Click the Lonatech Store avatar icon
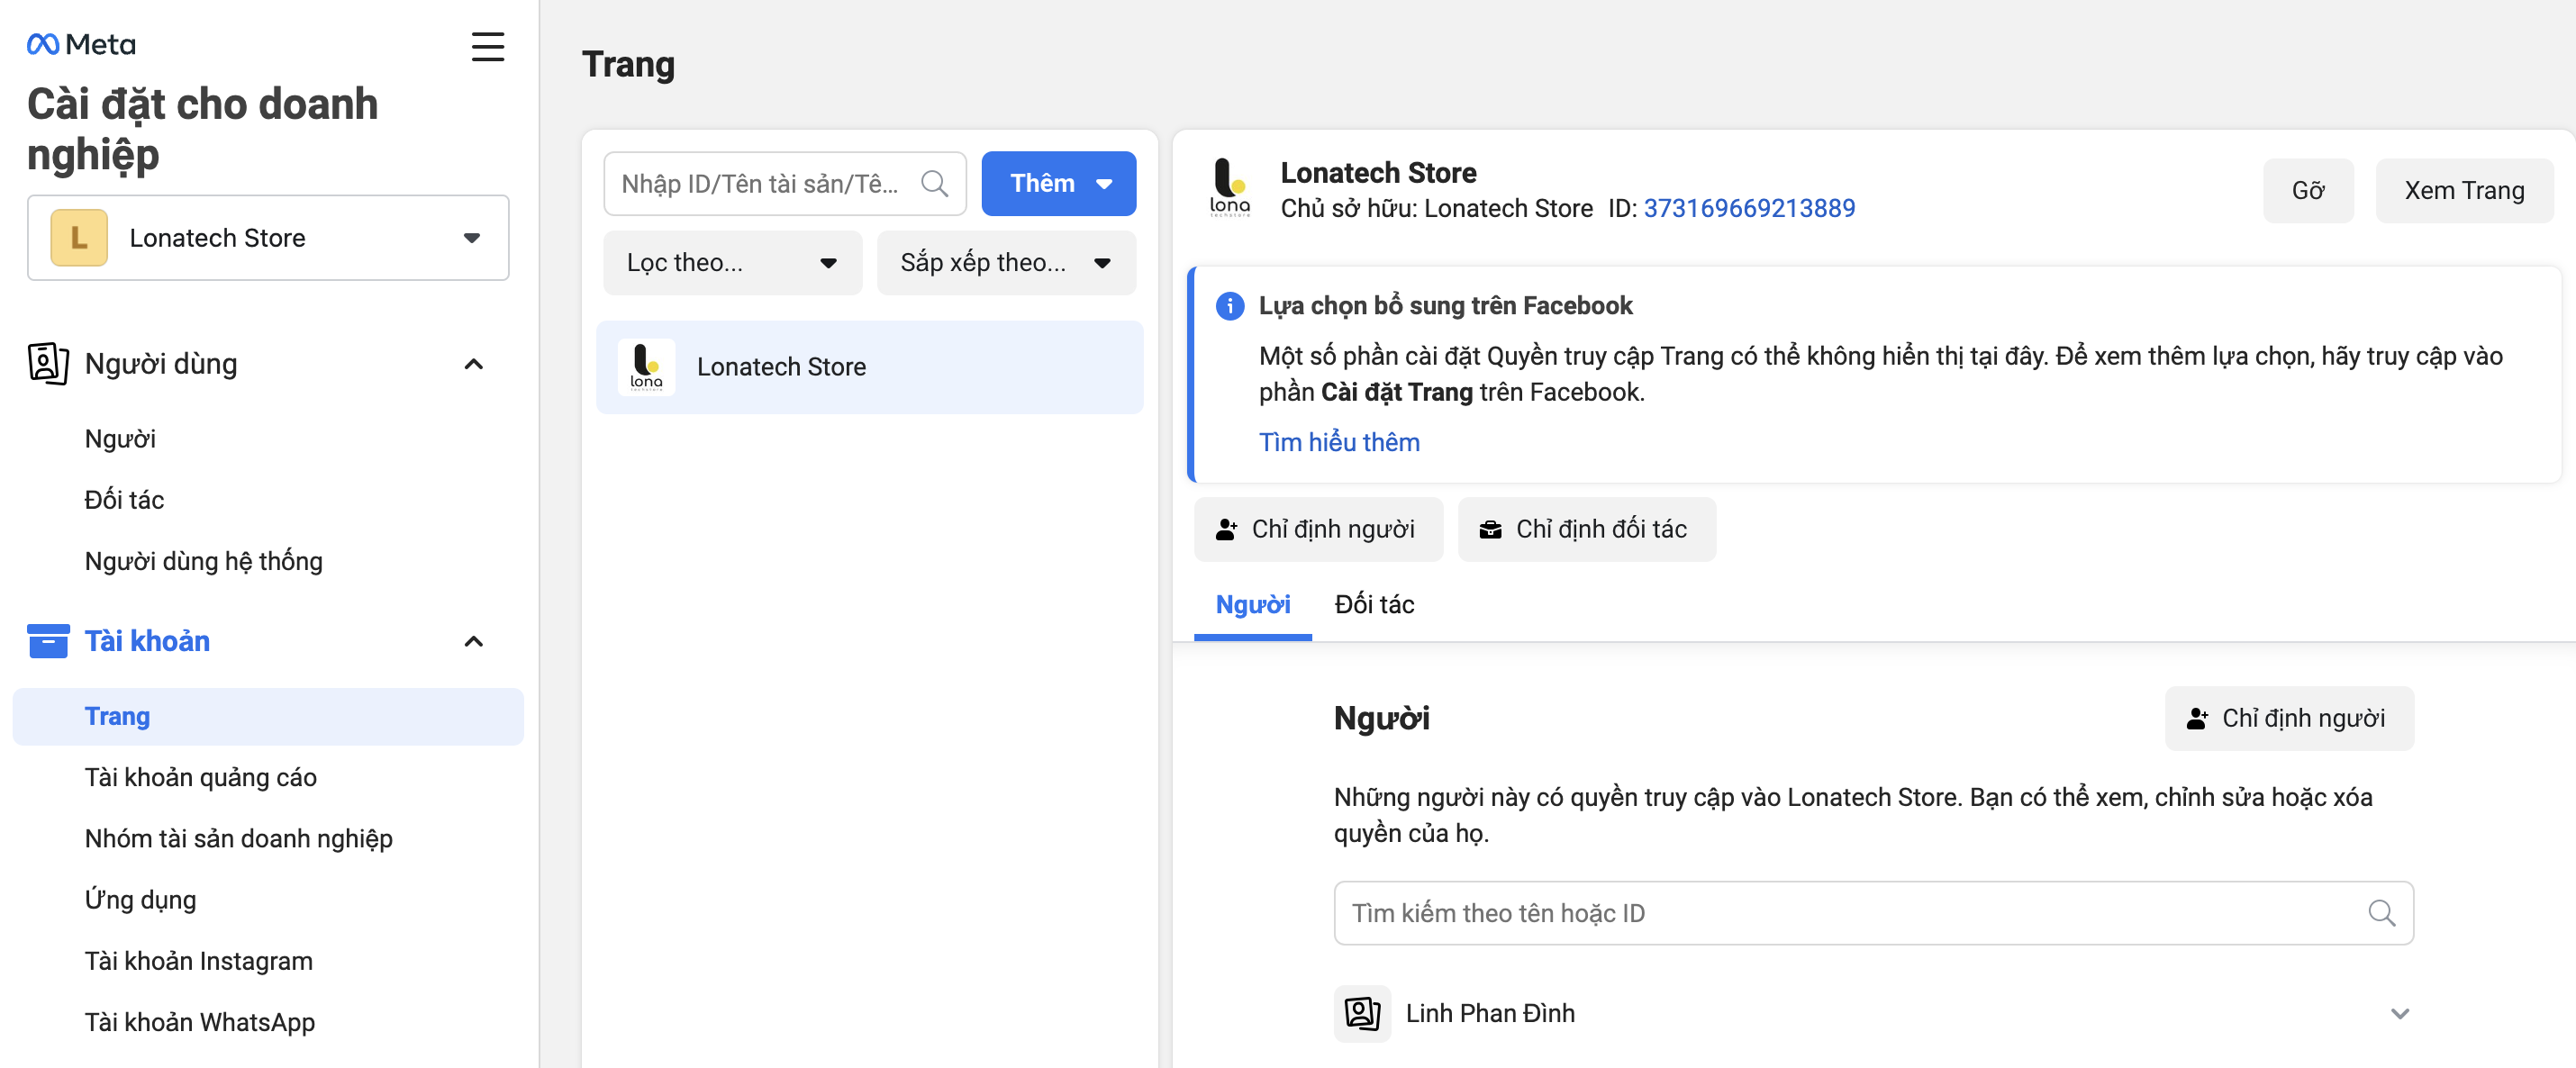 point(1230,187)
